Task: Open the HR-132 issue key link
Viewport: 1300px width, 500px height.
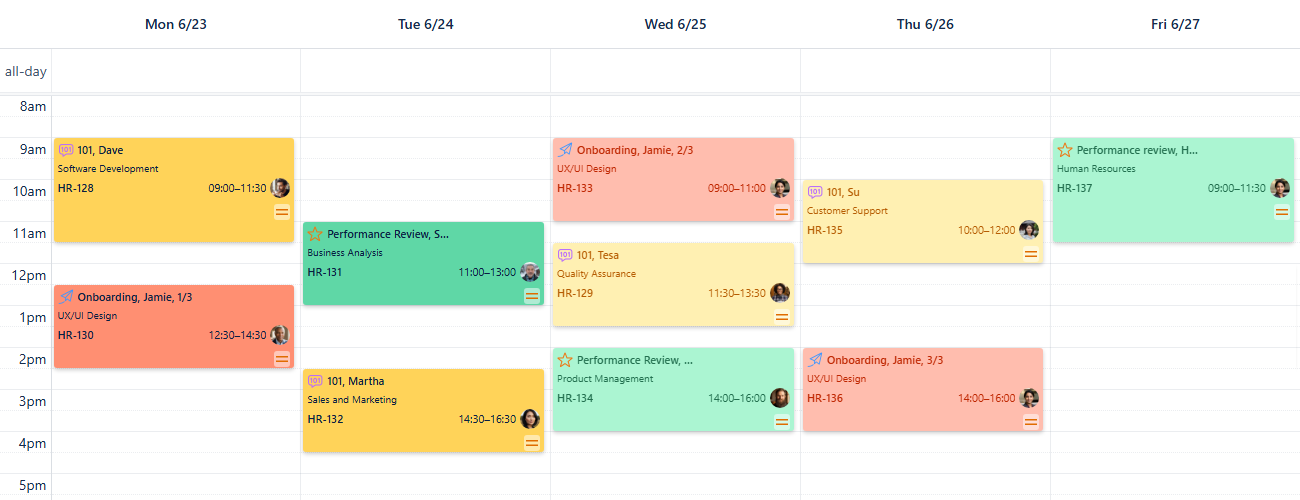Action: pyautogui.click(x=325, y=419)
